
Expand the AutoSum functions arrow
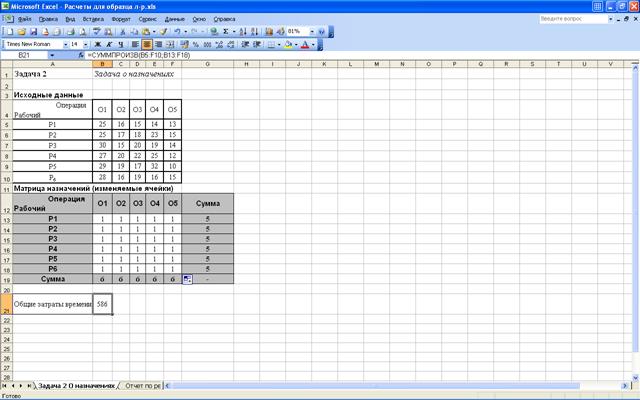(234, 31)
